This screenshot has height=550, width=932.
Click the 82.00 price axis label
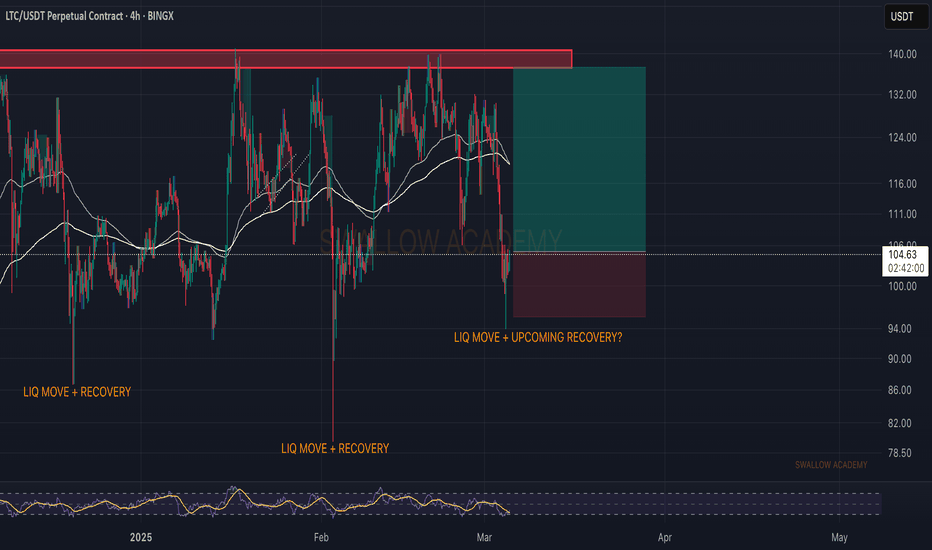click(x=899, y=423)
